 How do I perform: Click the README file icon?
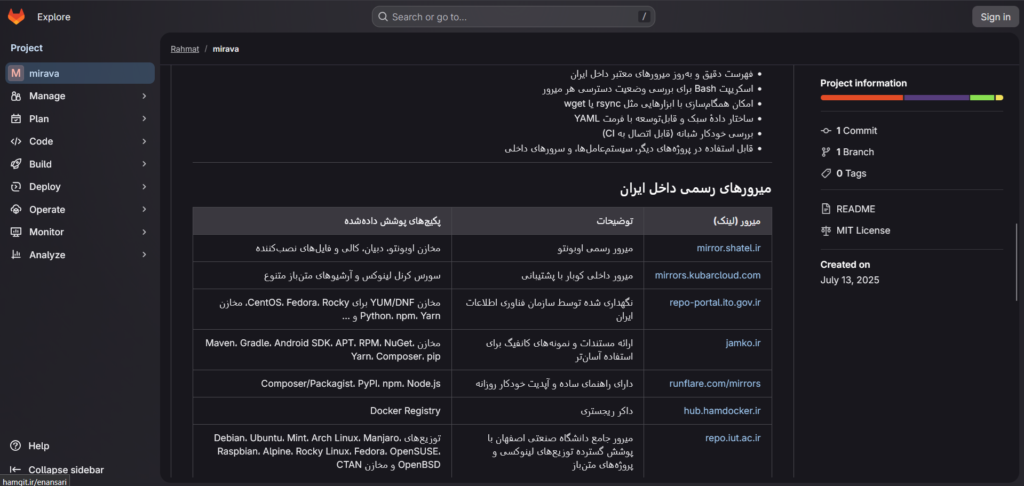pos(826,209)
